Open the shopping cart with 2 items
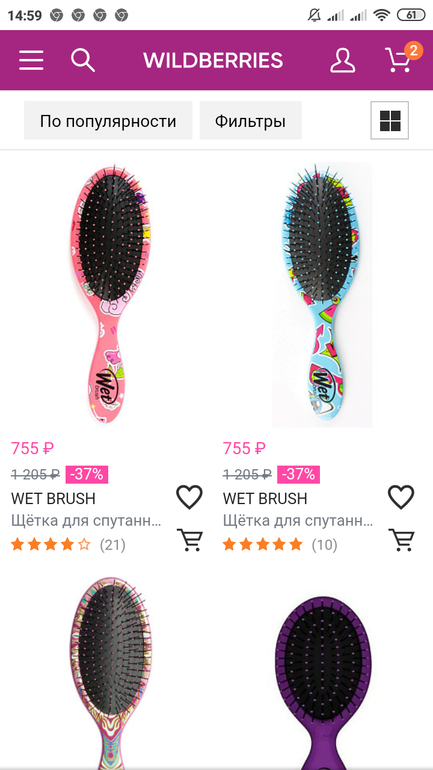 pos(402,58)
